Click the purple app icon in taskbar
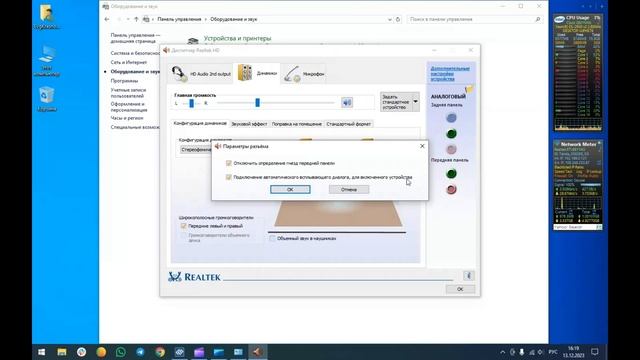This screenshot has width=640, height=360. (199, 352)
